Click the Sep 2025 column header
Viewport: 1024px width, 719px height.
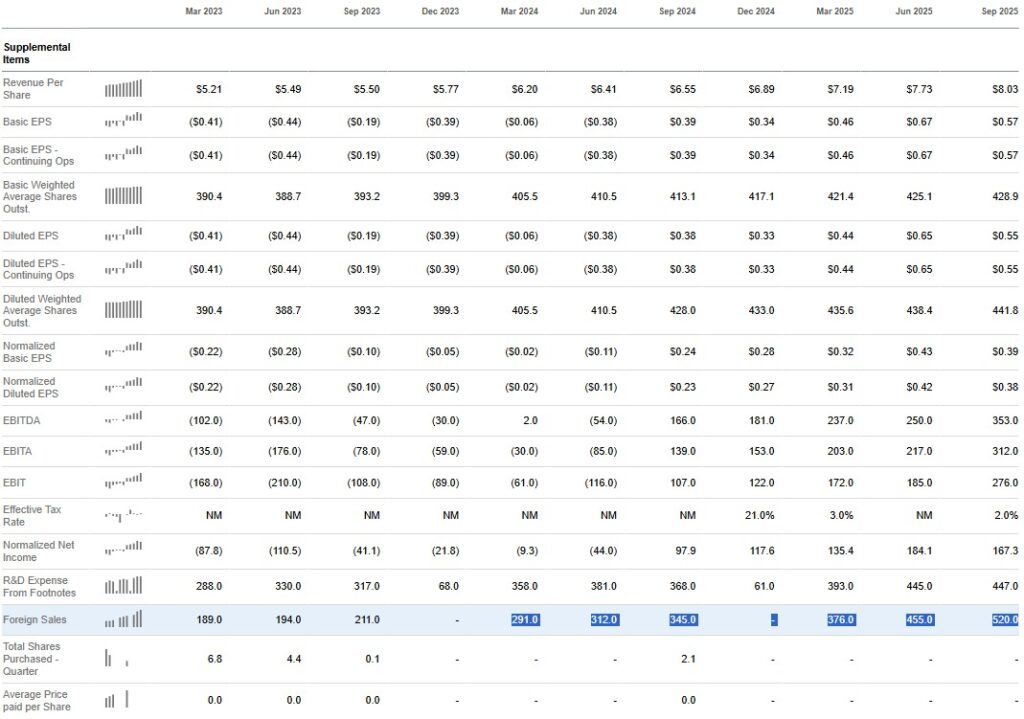pyautogui.click(x=1000, y=11)
